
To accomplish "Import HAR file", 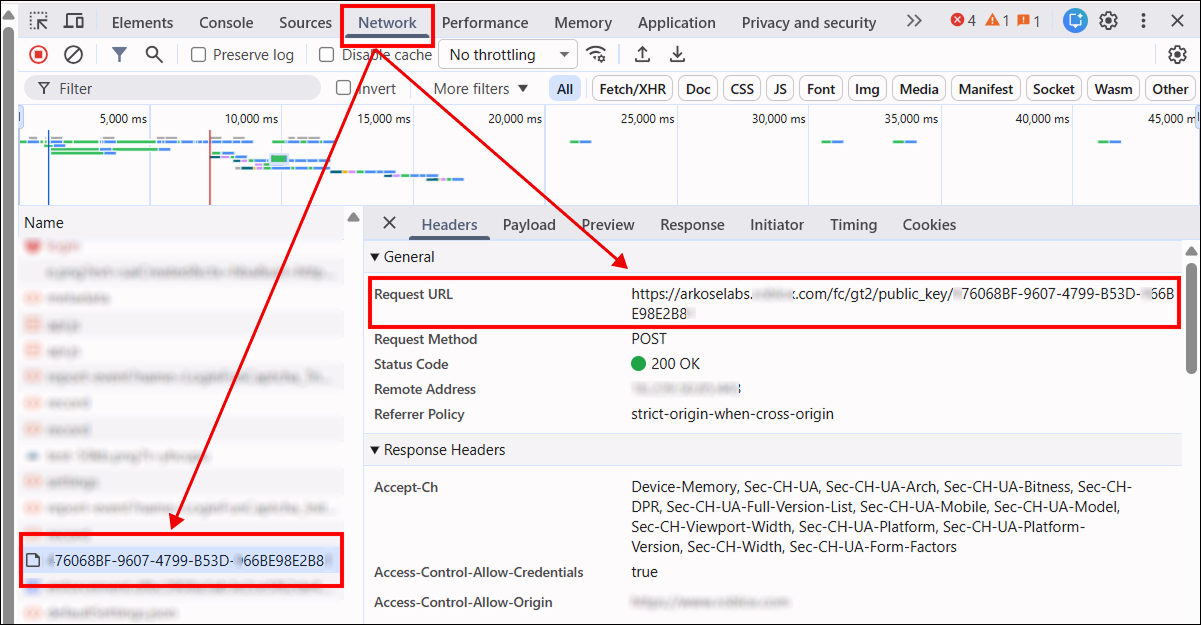I will click(642, 54).
